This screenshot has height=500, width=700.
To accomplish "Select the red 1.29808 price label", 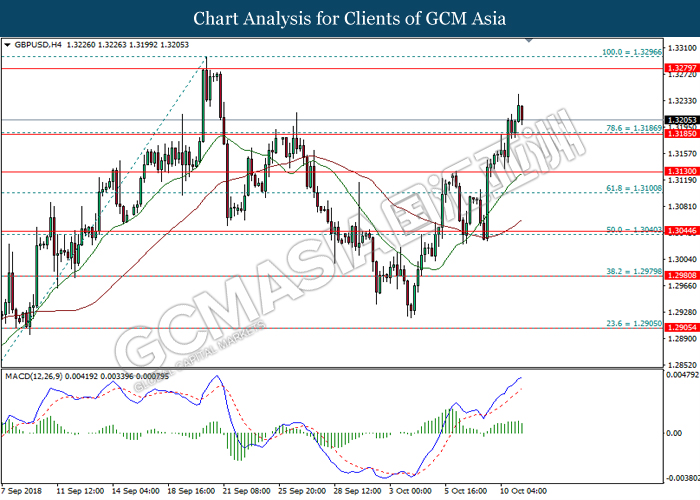I will point(682,275).
